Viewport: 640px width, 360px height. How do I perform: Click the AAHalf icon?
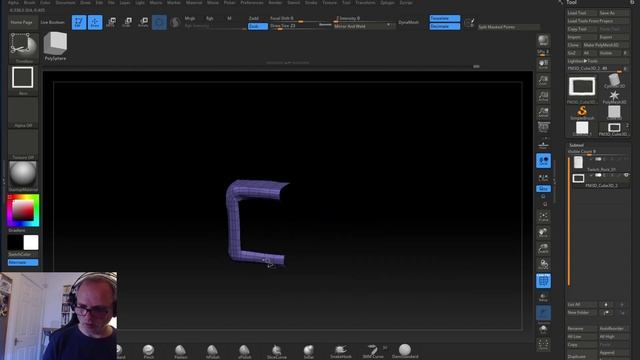pos(543,112)
